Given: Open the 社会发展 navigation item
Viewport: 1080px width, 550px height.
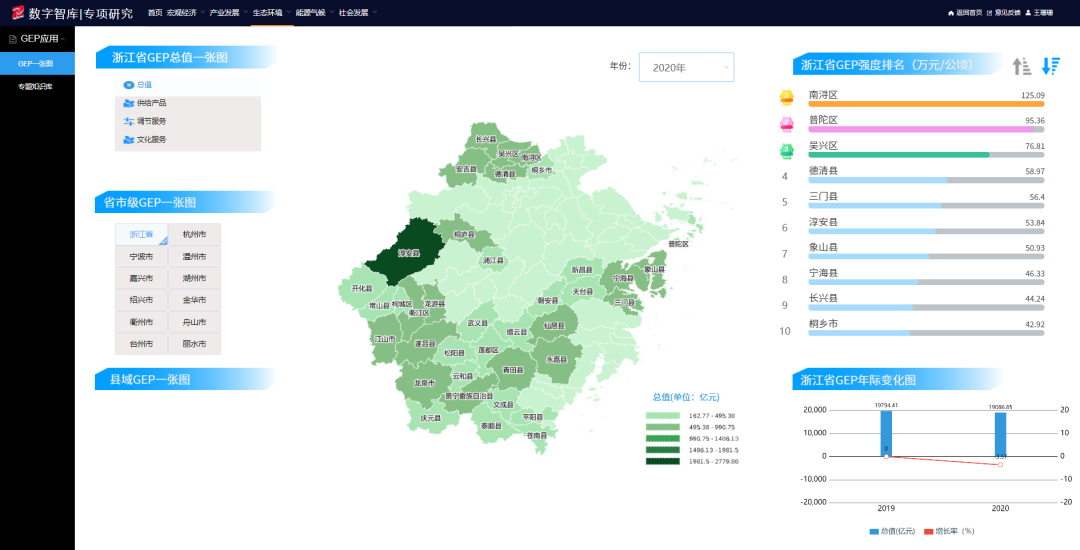Looking at the screenshot, I should coord(353,12).
